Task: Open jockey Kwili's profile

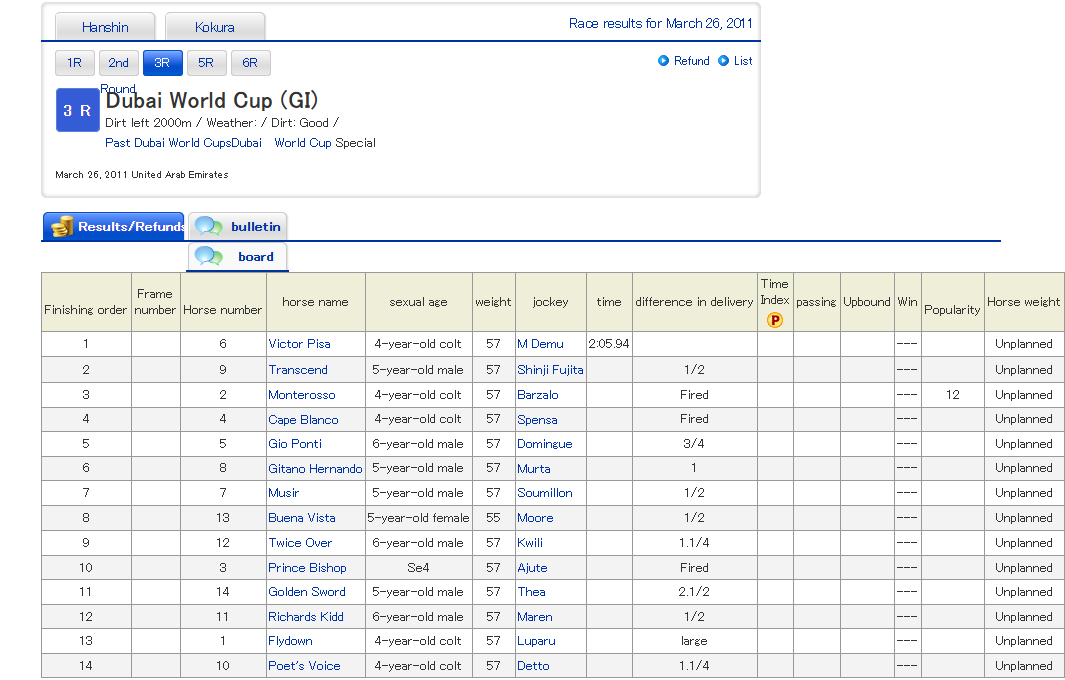Action: click(x=530, y=543)
